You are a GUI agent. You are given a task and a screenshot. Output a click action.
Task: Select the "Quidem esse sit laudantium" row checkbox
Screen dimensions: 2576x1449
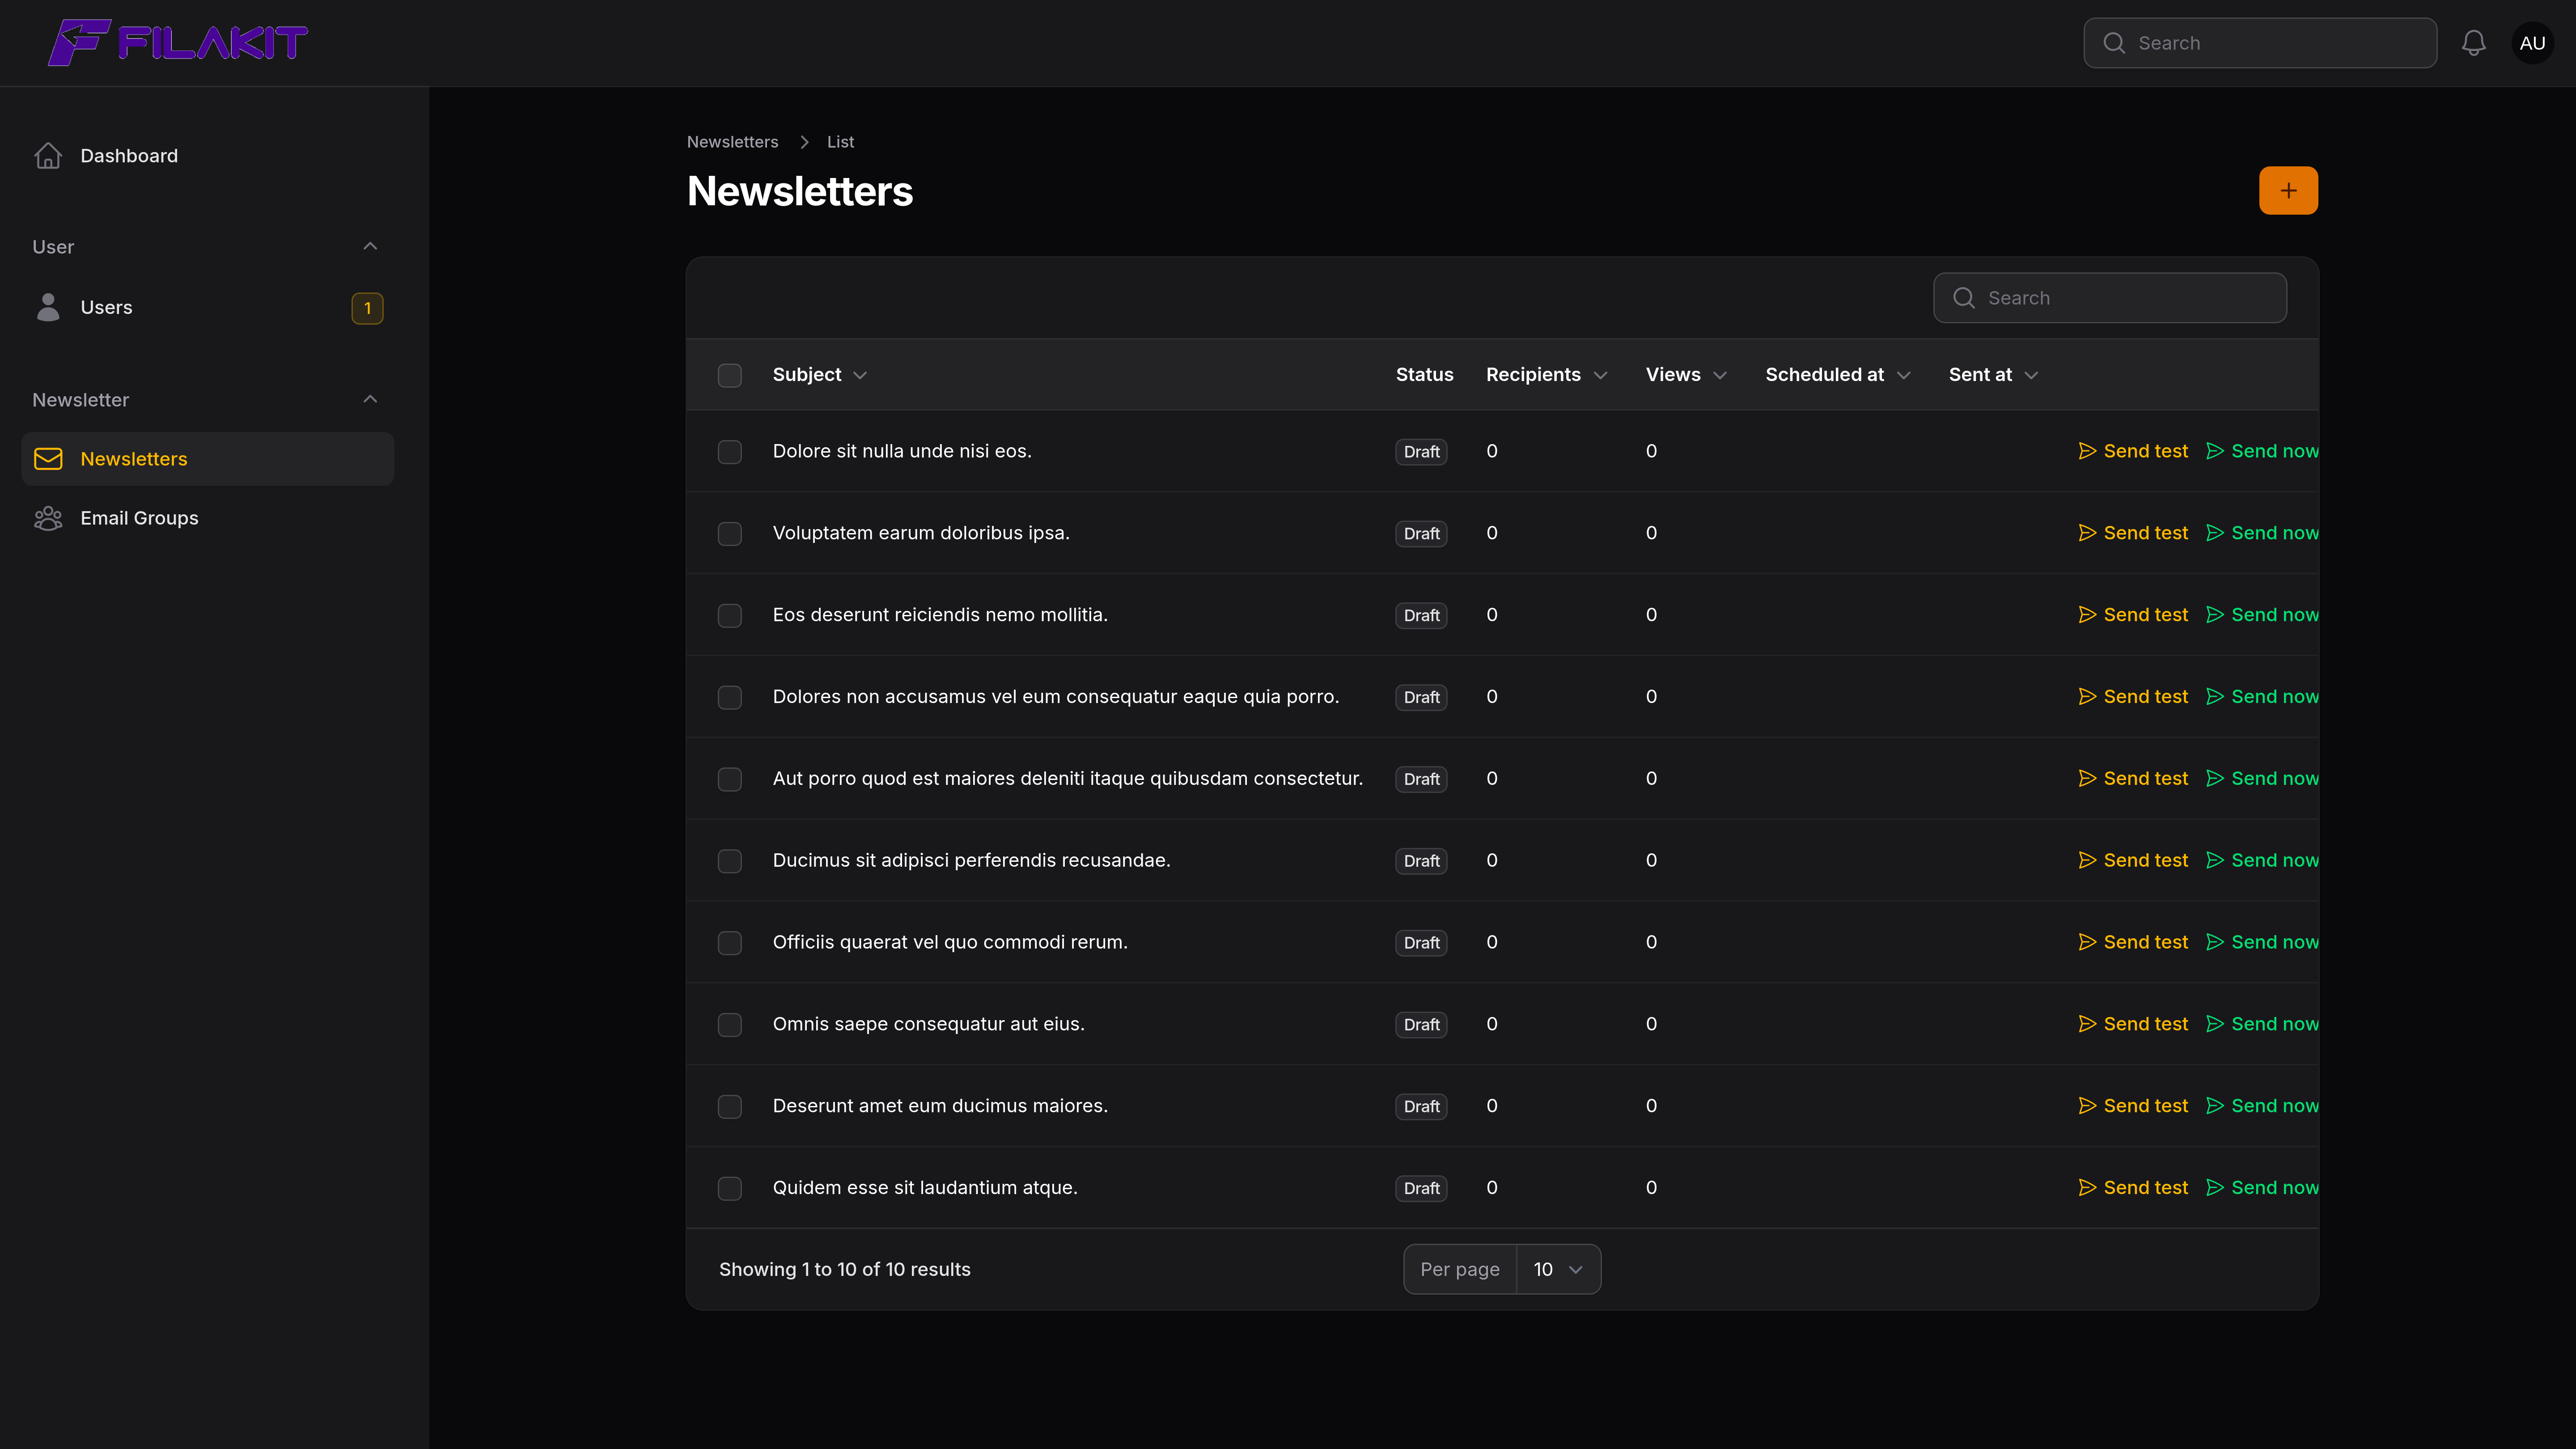click(730, 1189)
